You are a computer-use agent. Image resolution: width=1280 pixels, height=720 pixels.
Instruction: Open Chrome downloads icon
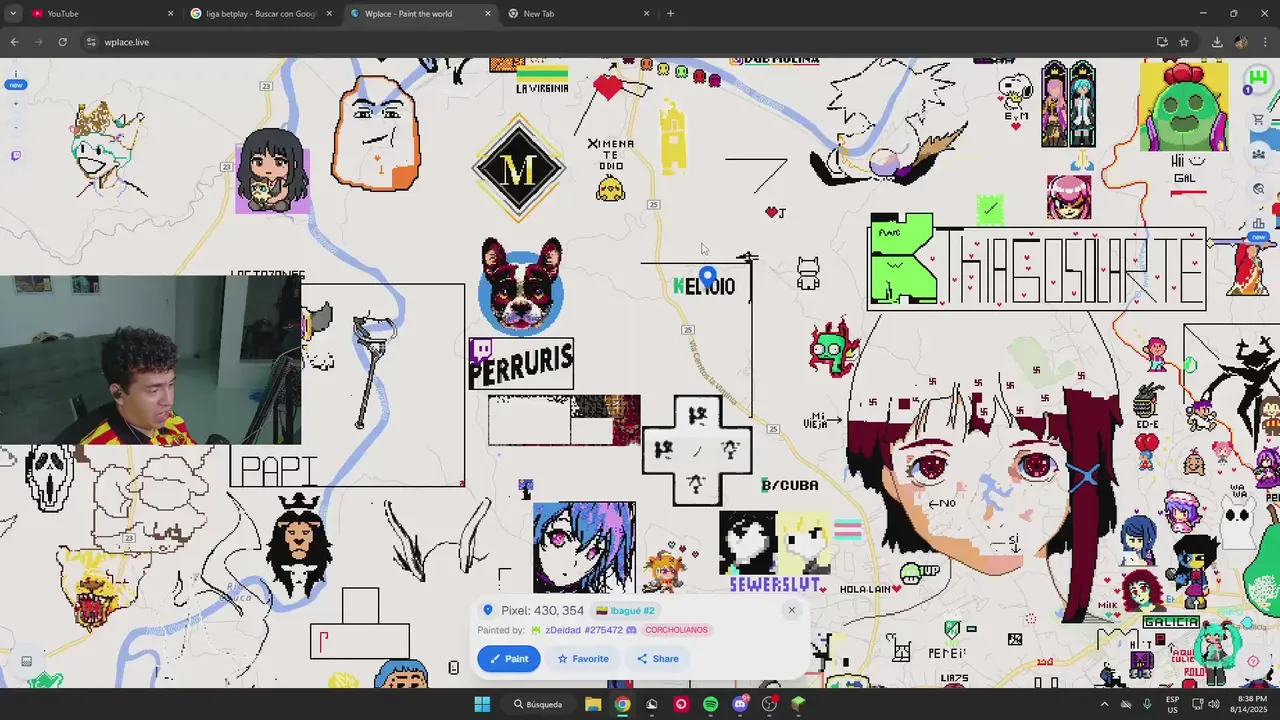tap(1217, 42)
